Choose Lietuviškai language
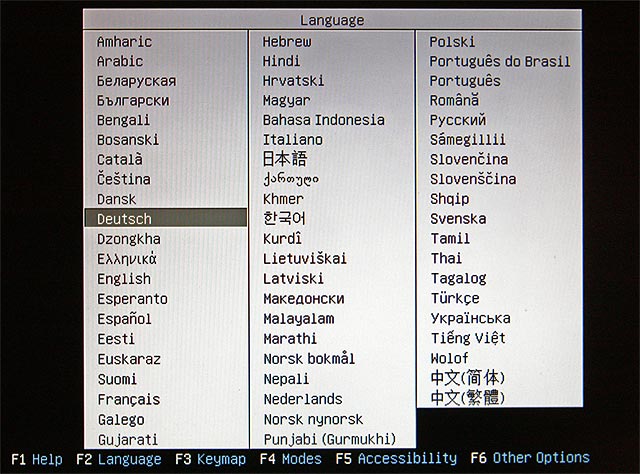640x474 pixels. pyautogui.click(x=305, y=259)
